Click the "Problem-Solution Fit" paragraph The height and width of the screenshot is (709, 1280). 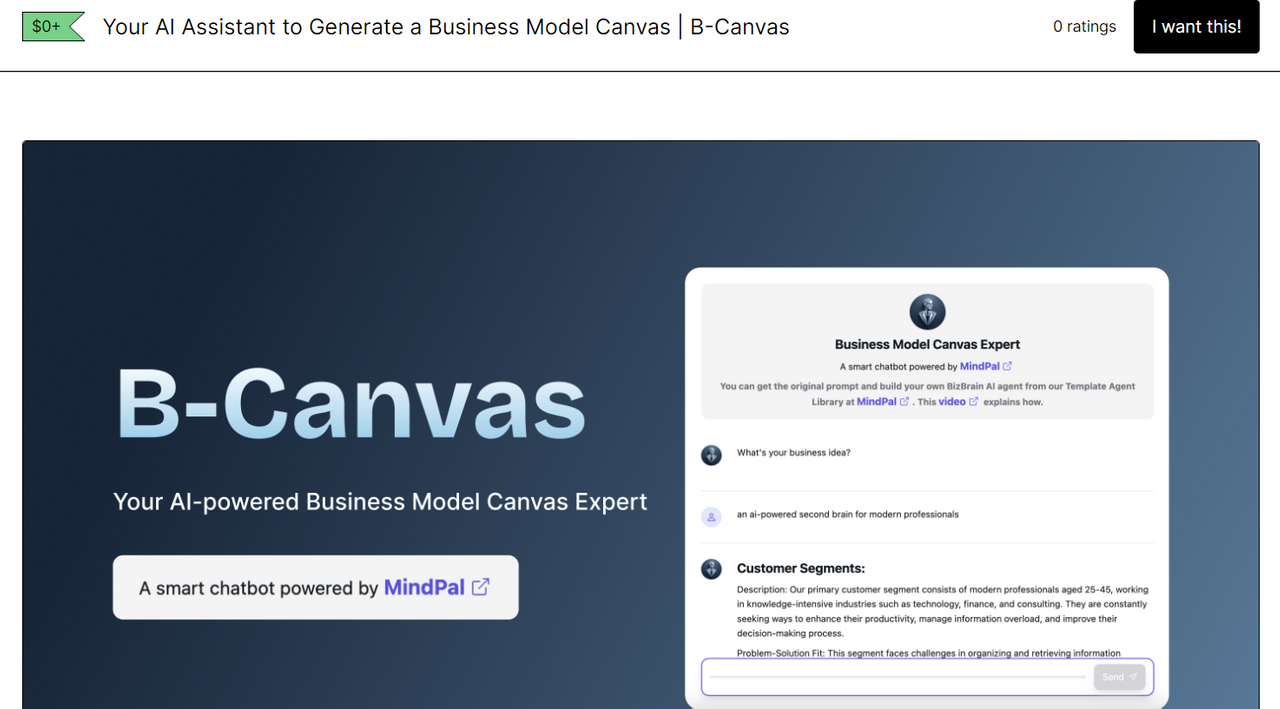[x=929, y=653]
